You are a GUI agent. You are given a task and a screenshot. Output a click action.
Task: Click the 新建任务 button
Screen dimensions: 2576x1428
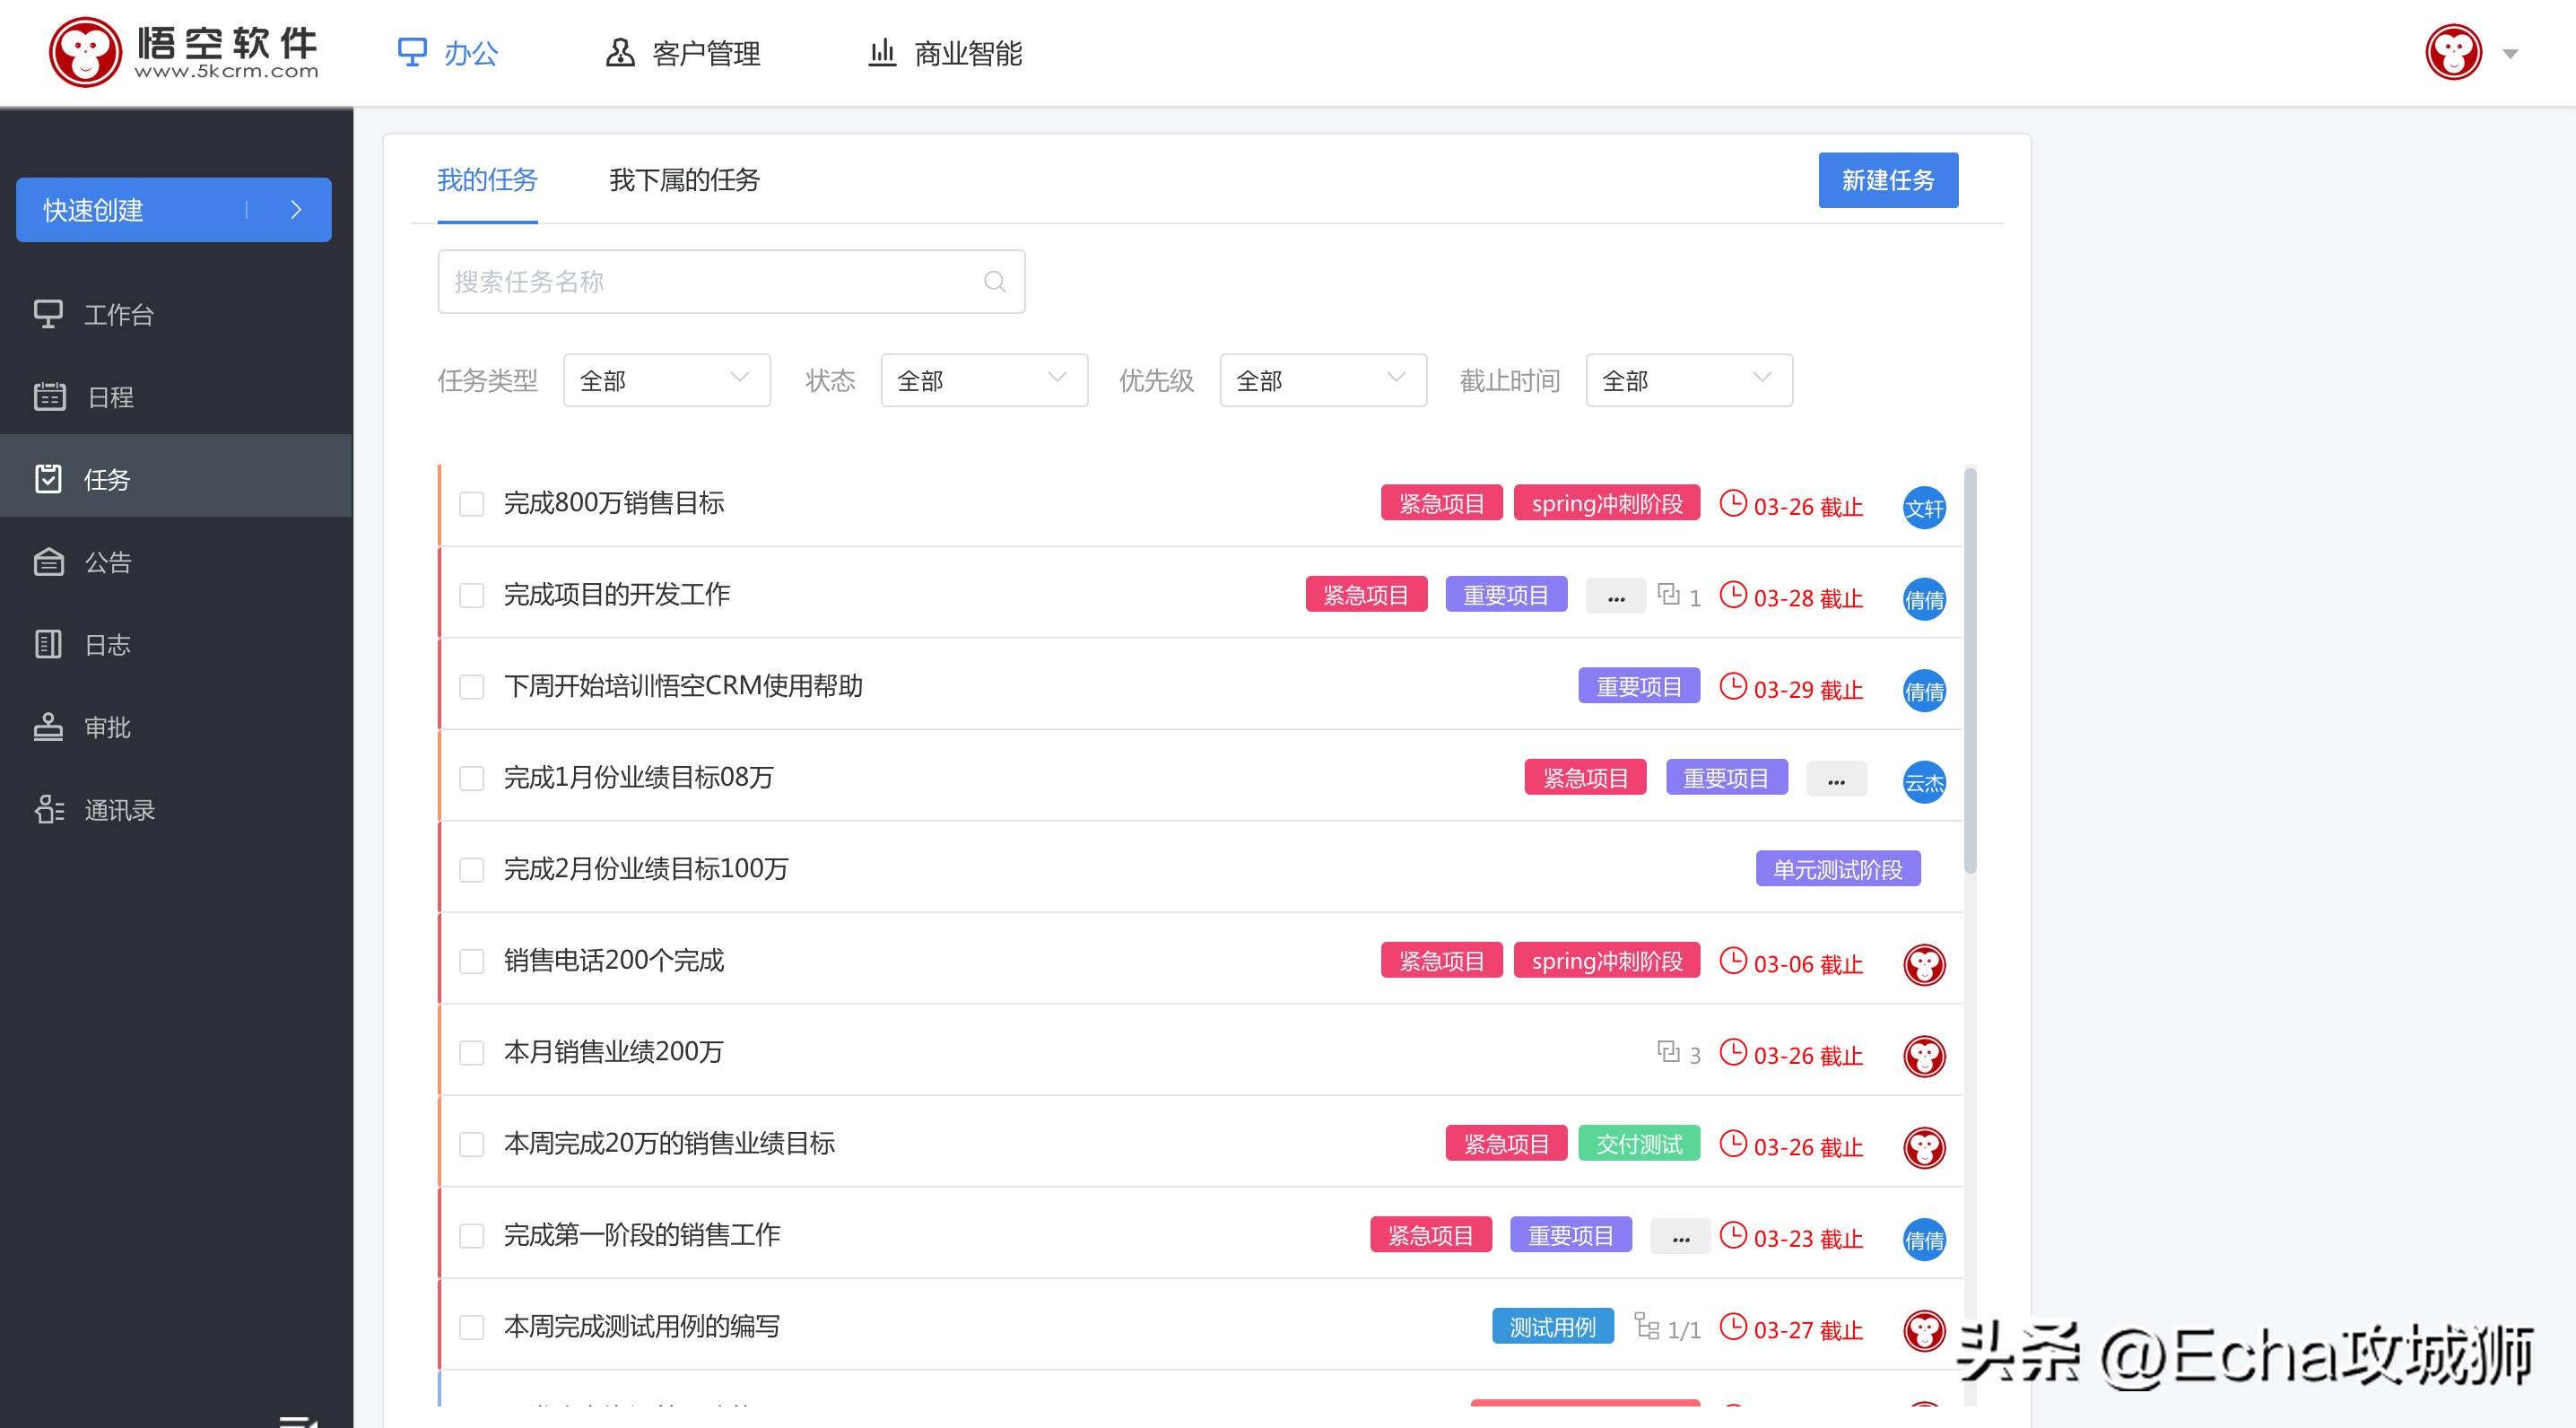click(x=1888, y=180)
